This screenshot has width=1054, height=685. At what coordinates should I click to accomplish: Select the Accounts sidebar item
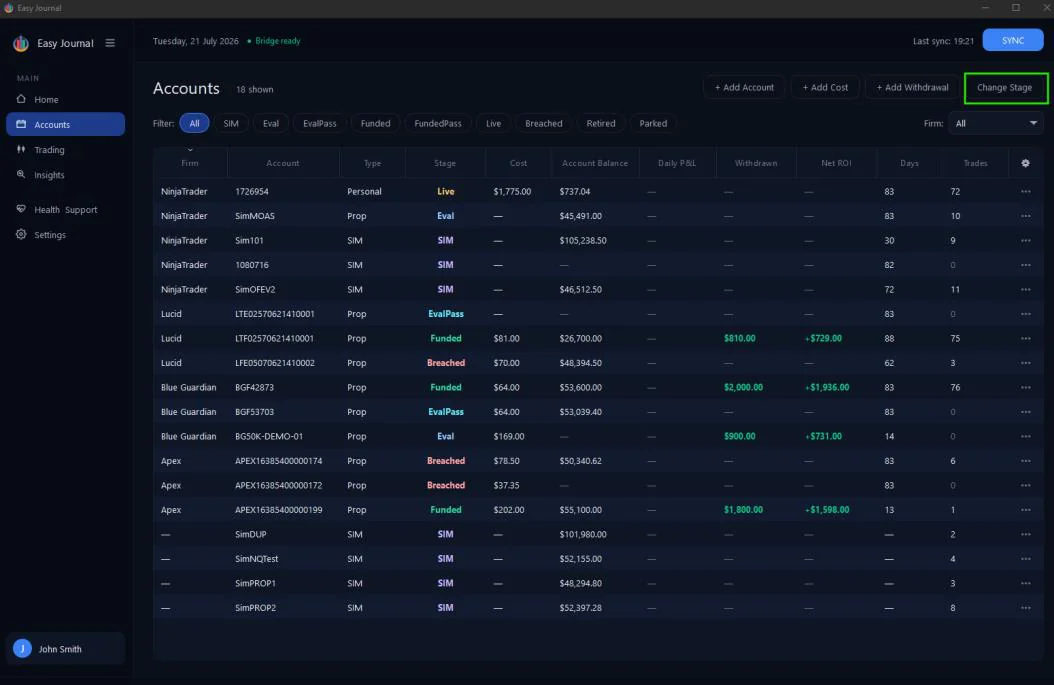(x=65, y=124)
